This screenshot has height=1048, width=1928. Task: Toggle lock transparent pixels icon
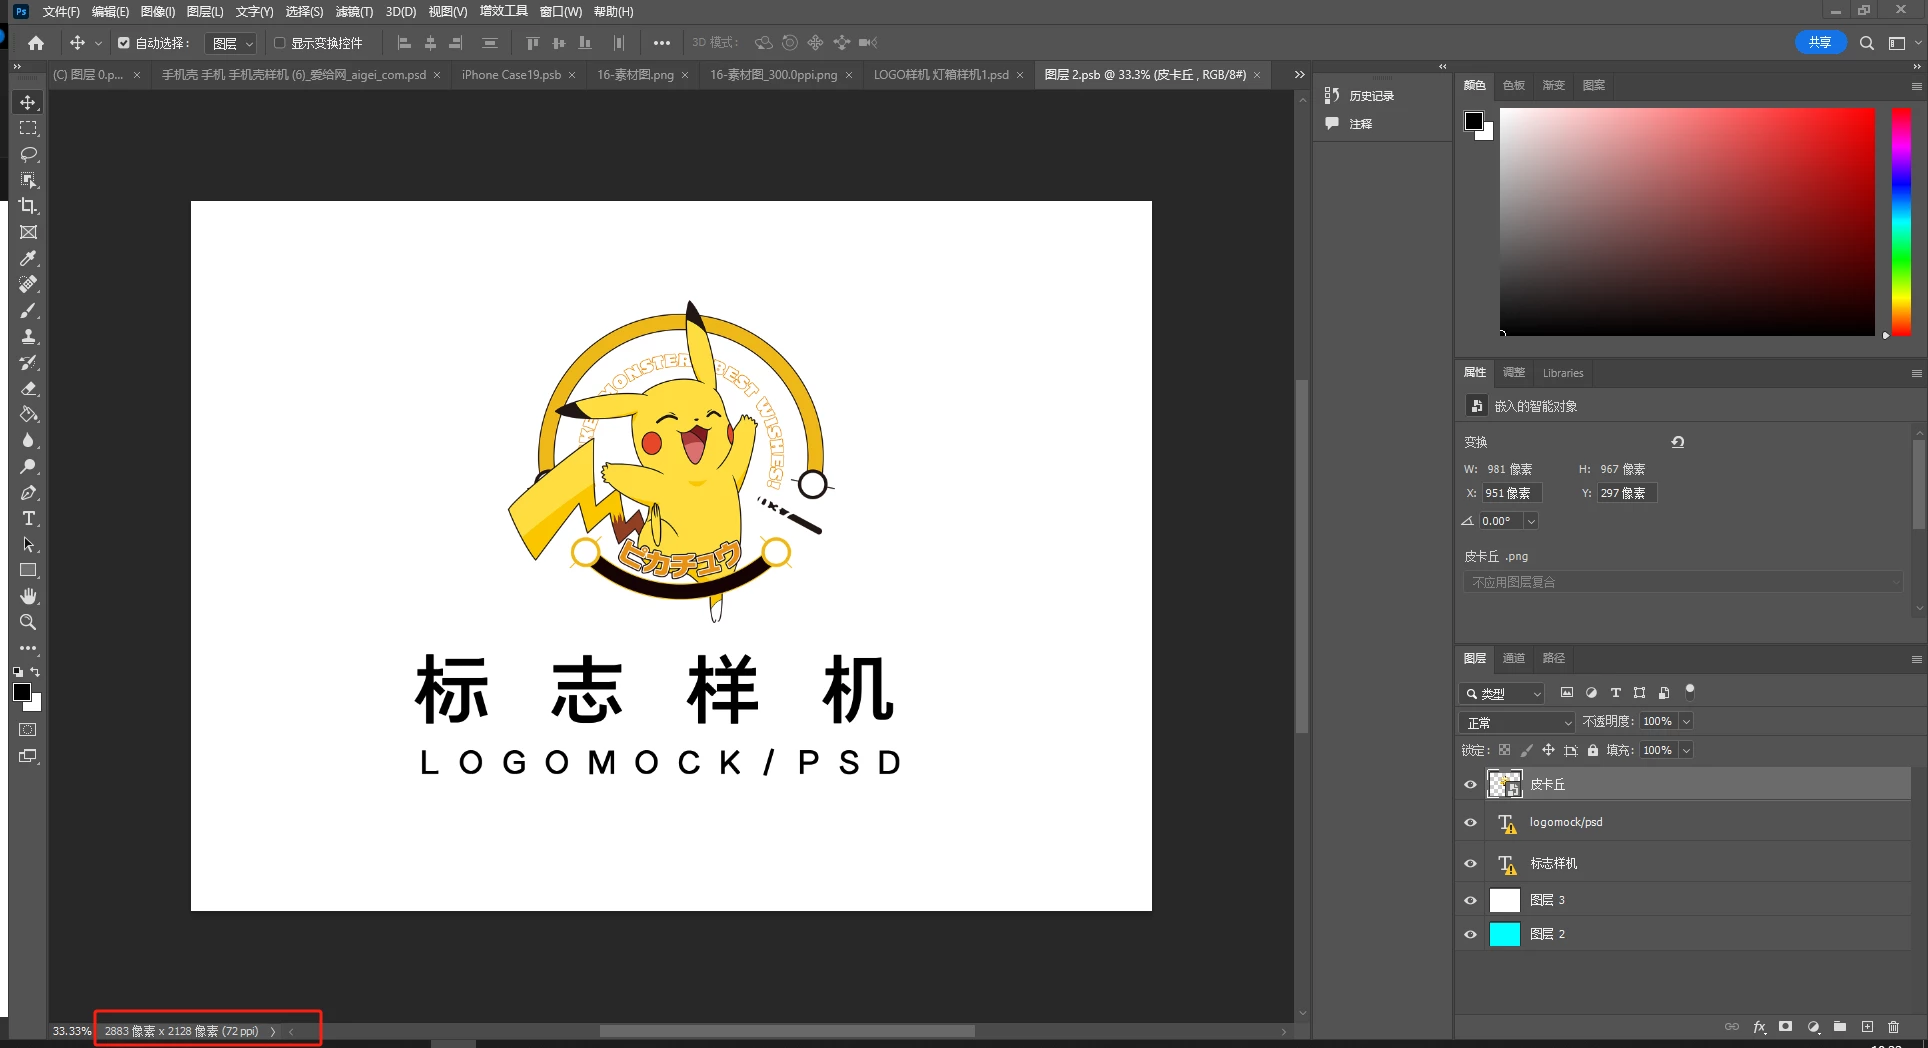1504,750
